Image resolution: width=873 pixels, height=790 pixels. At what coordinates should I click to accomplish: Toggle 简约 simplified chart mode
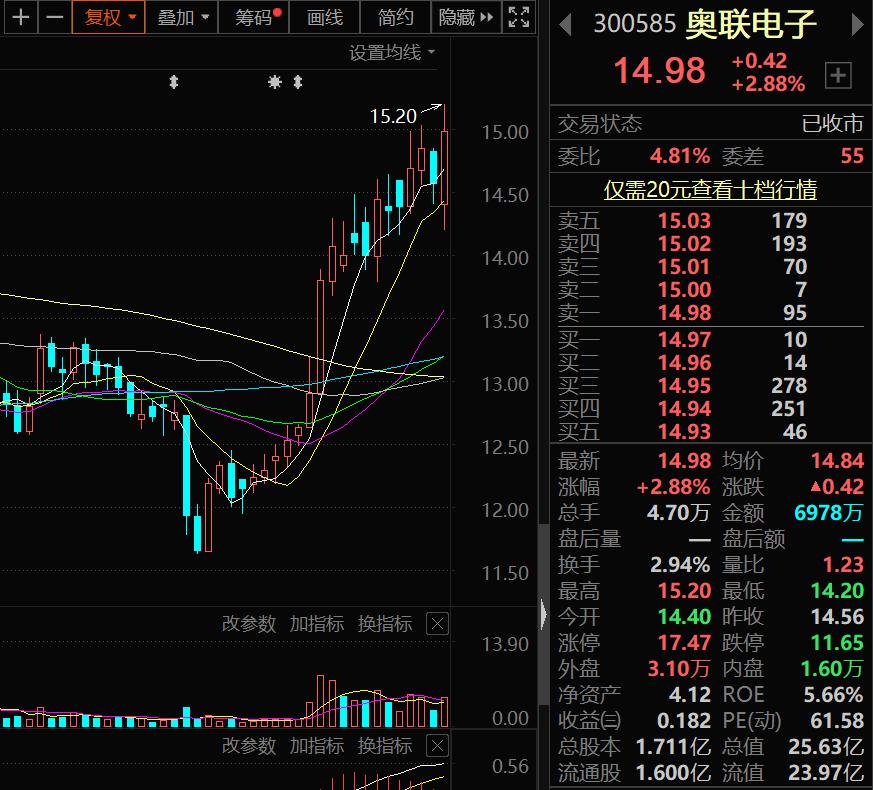click(394, 17)
